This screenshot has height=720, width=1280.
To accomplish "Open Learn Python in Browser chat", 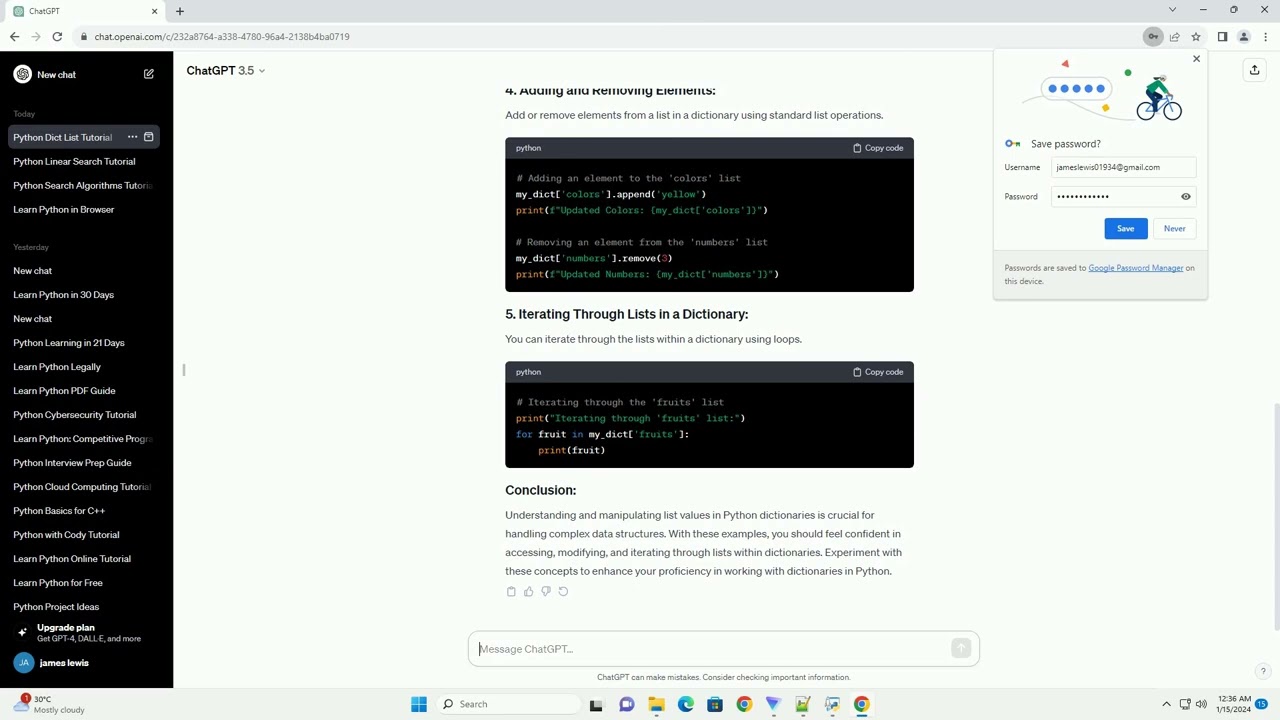I will click(x=64, y=209).
